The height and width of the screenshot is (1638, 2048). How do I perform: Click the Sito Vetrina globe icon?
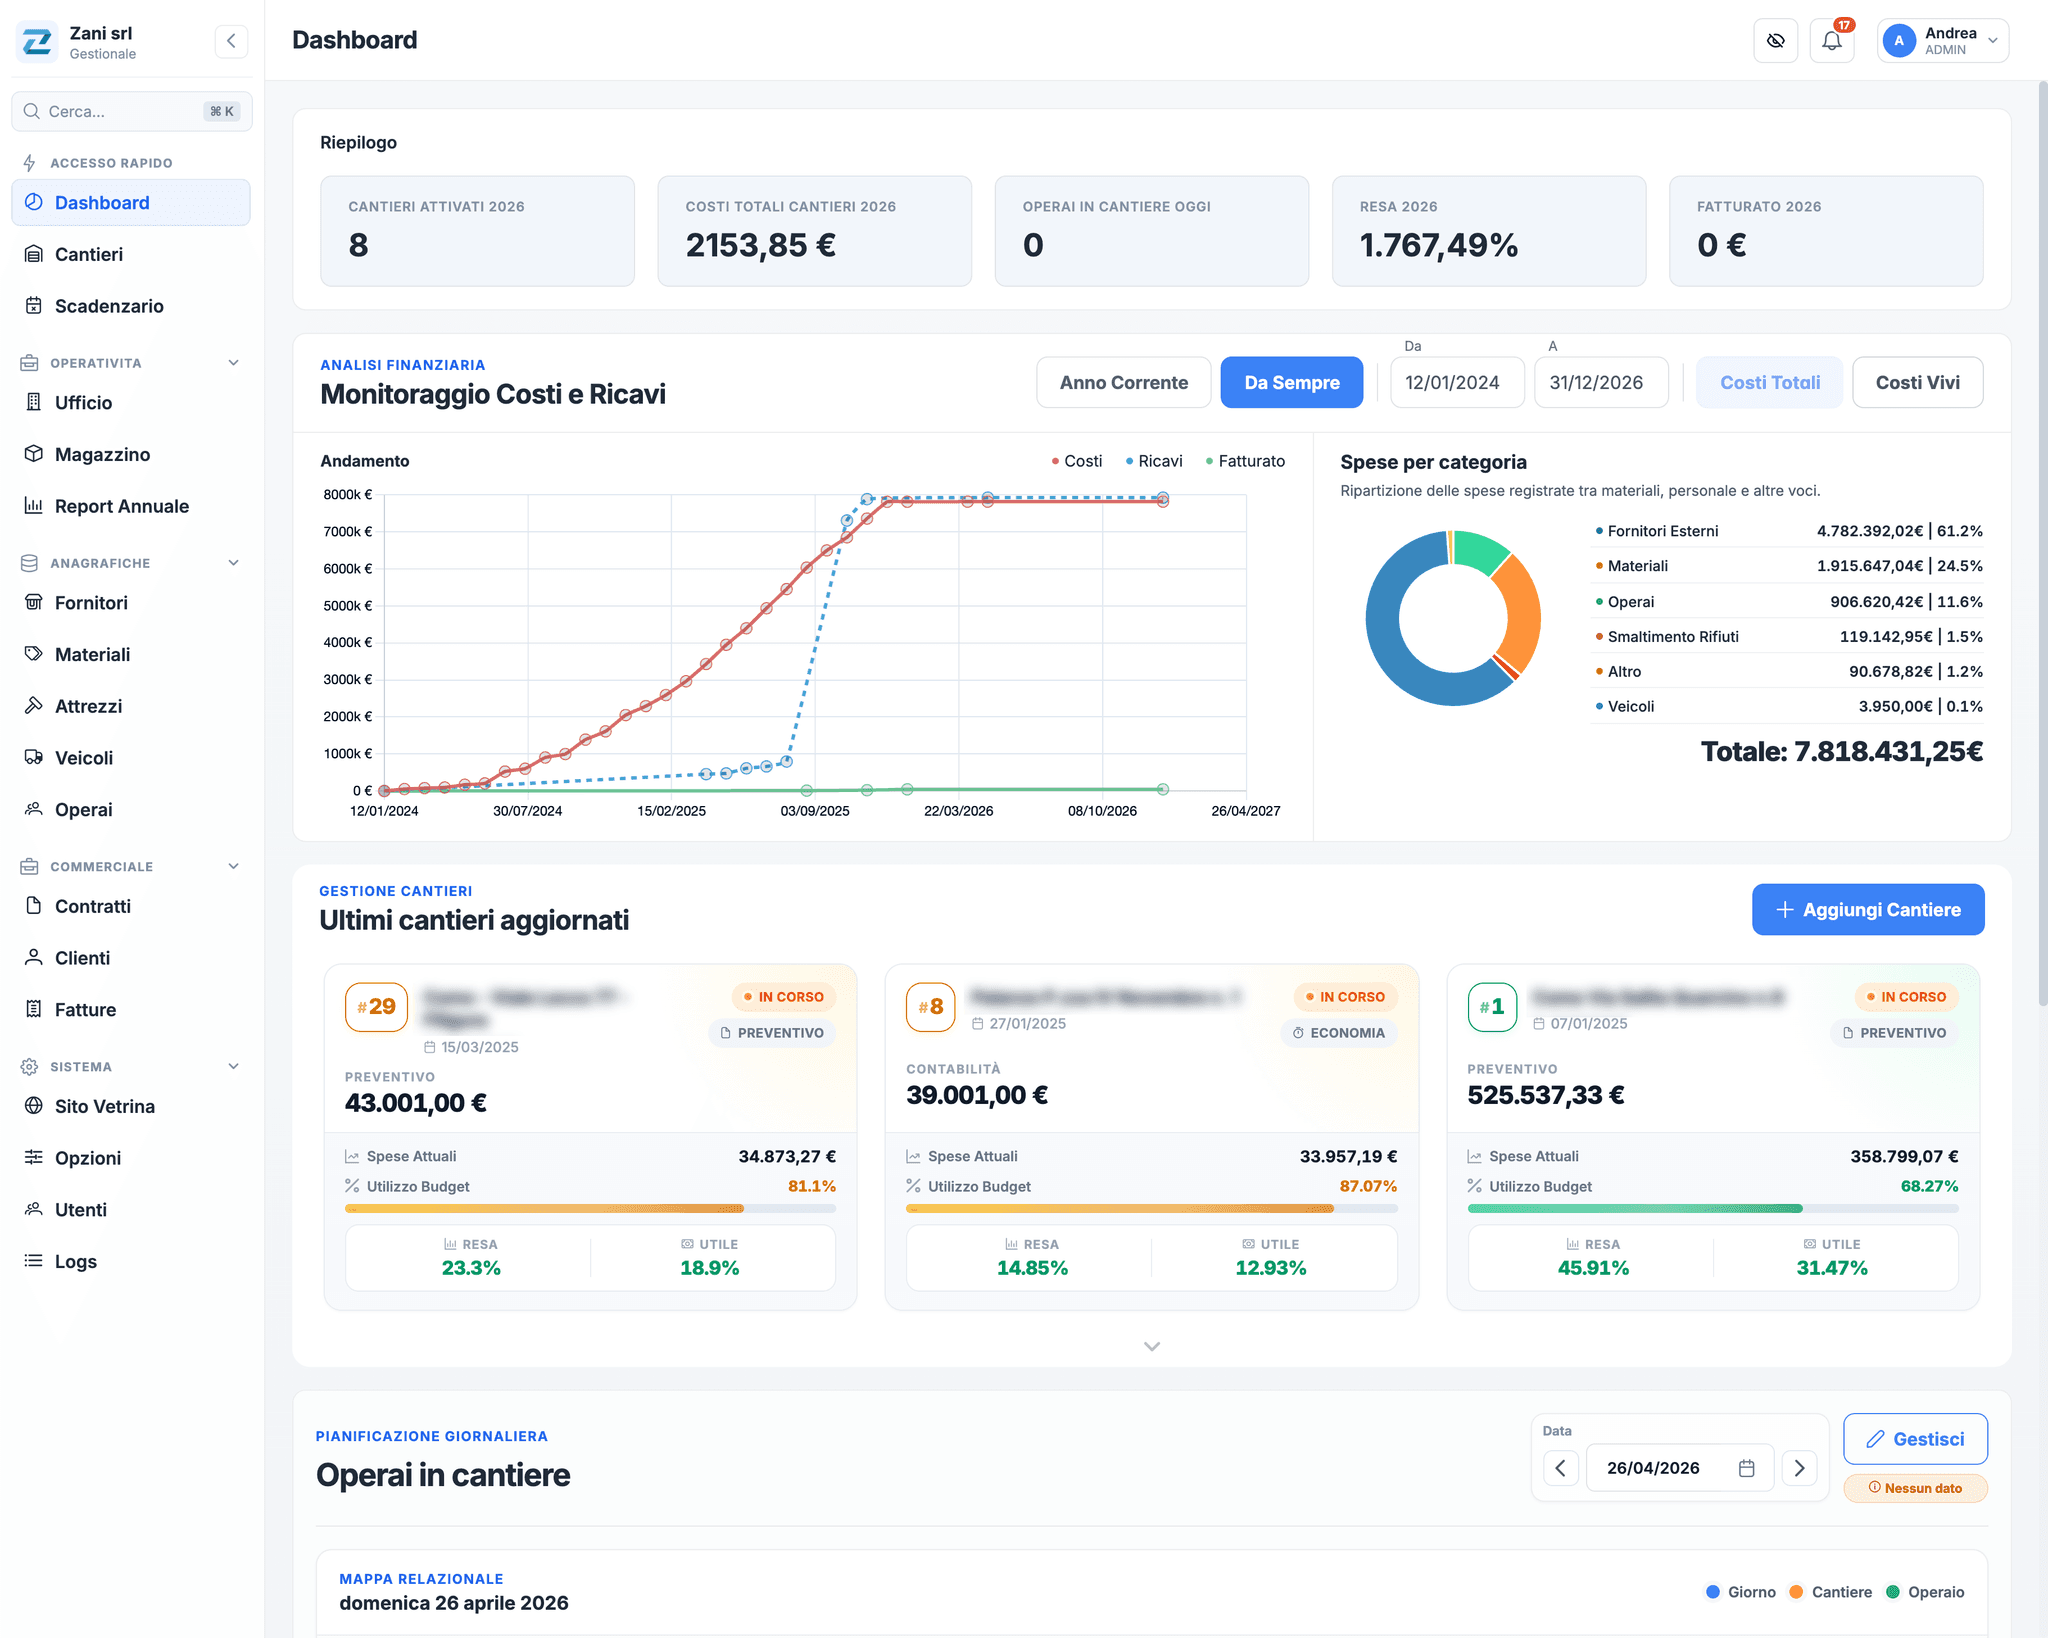click(x=34, y=1106)
